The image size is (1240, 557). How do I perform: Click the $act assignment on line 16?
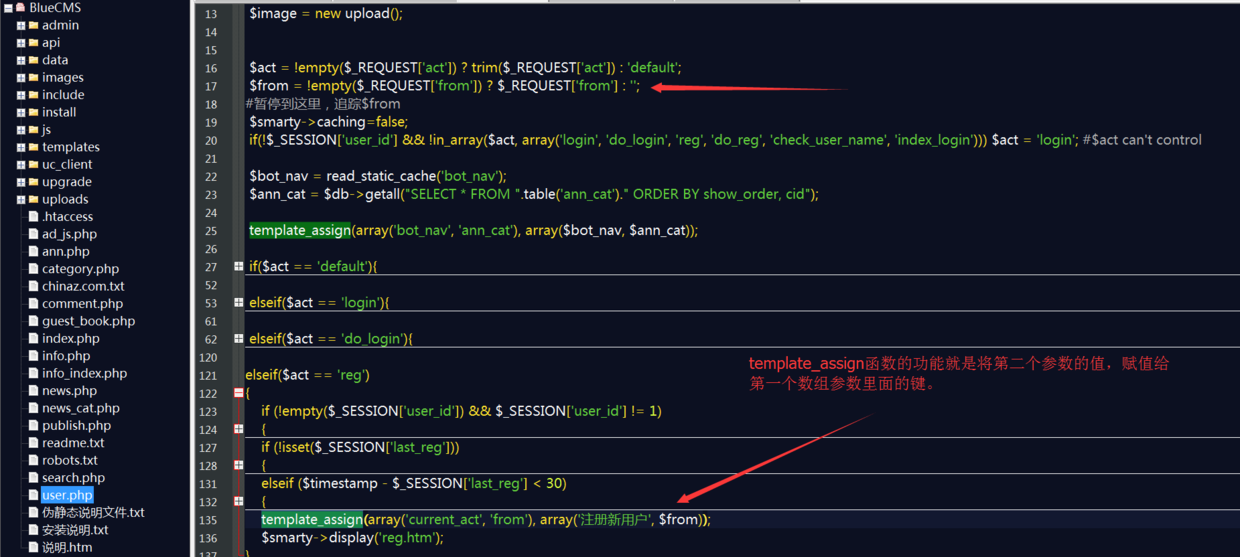[465, 68]
